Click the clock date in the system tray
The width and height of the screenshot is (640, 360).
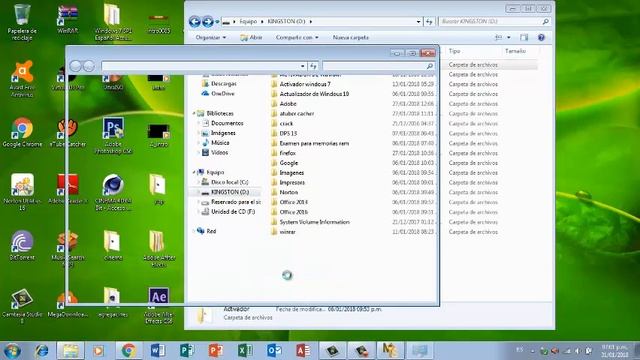(x=615, y=355)
